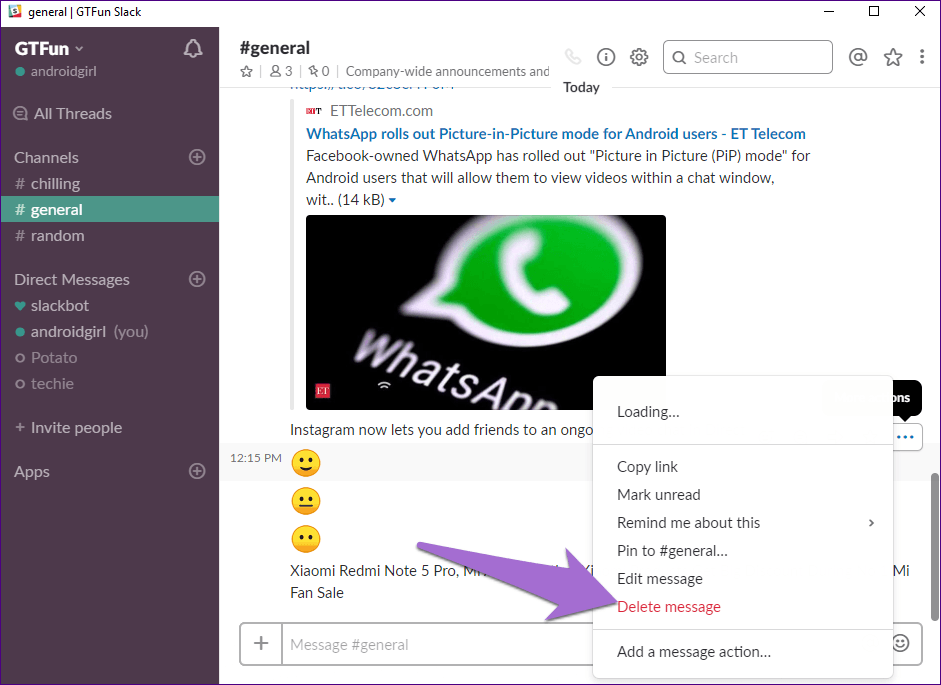Click the Instagram now lets you message text
Screen dimensions: 941x685
[441, 430]
